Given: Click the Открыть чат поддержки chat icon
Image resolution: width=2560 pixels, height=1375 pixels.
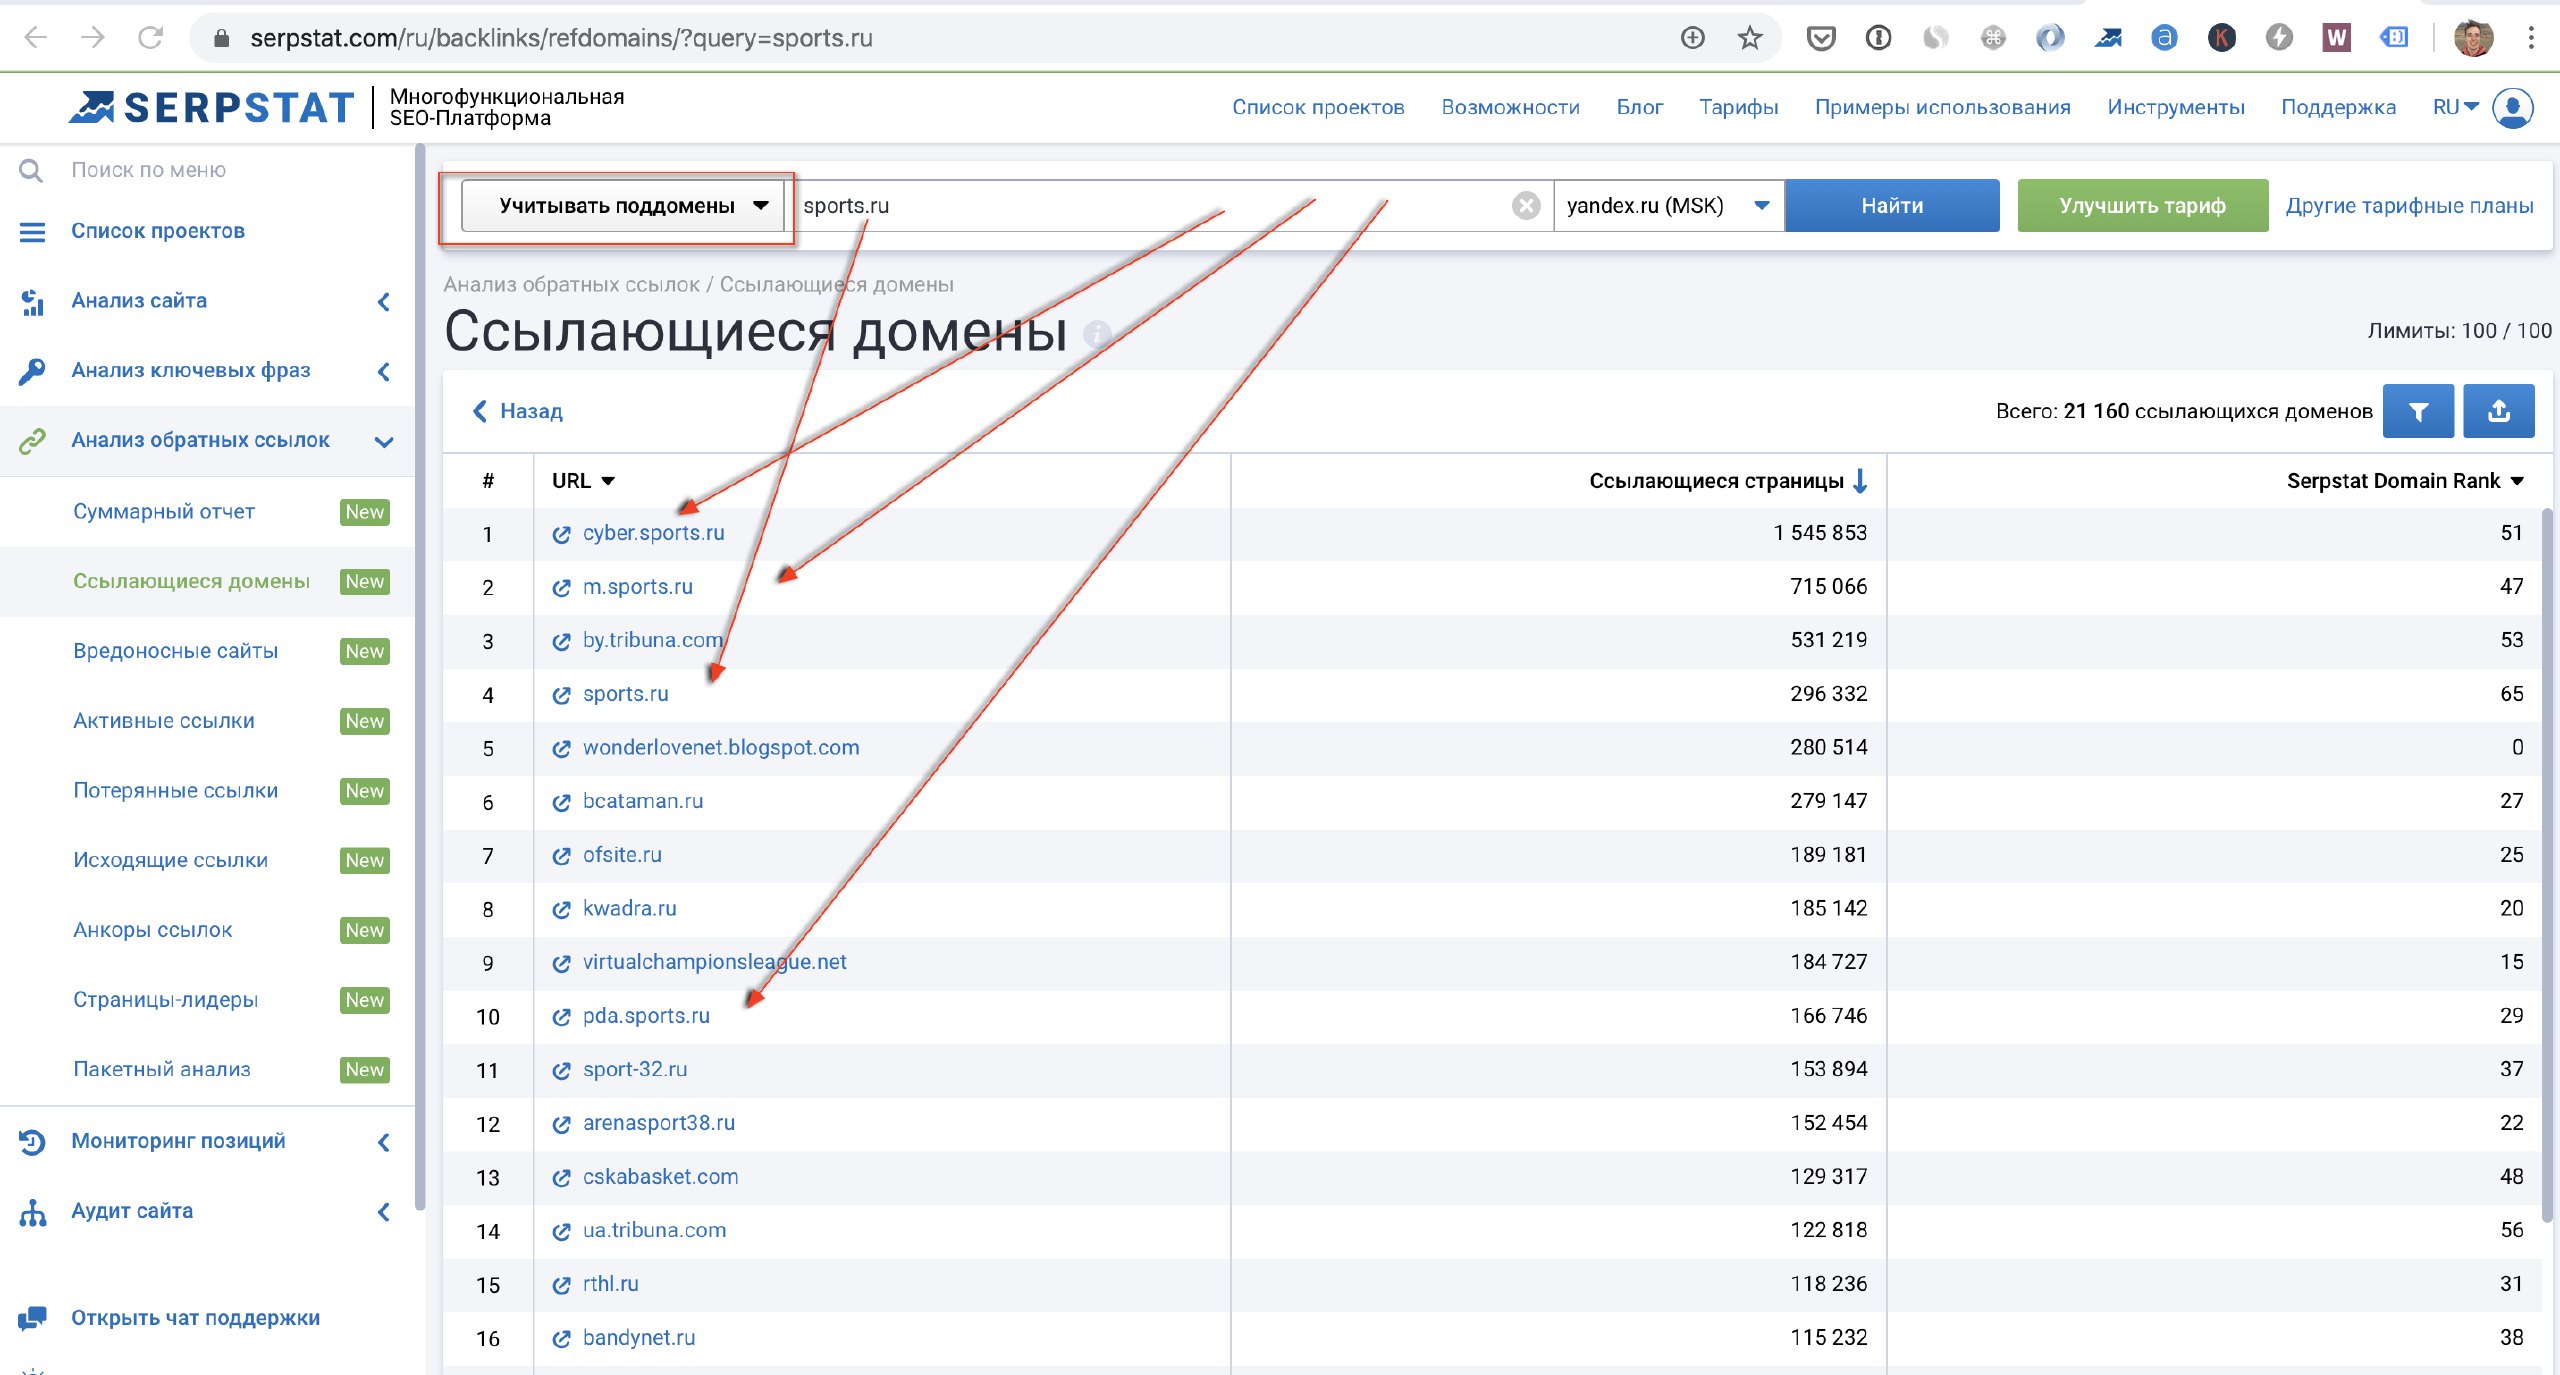Looking at the screenshot, I should [32, 1318].
